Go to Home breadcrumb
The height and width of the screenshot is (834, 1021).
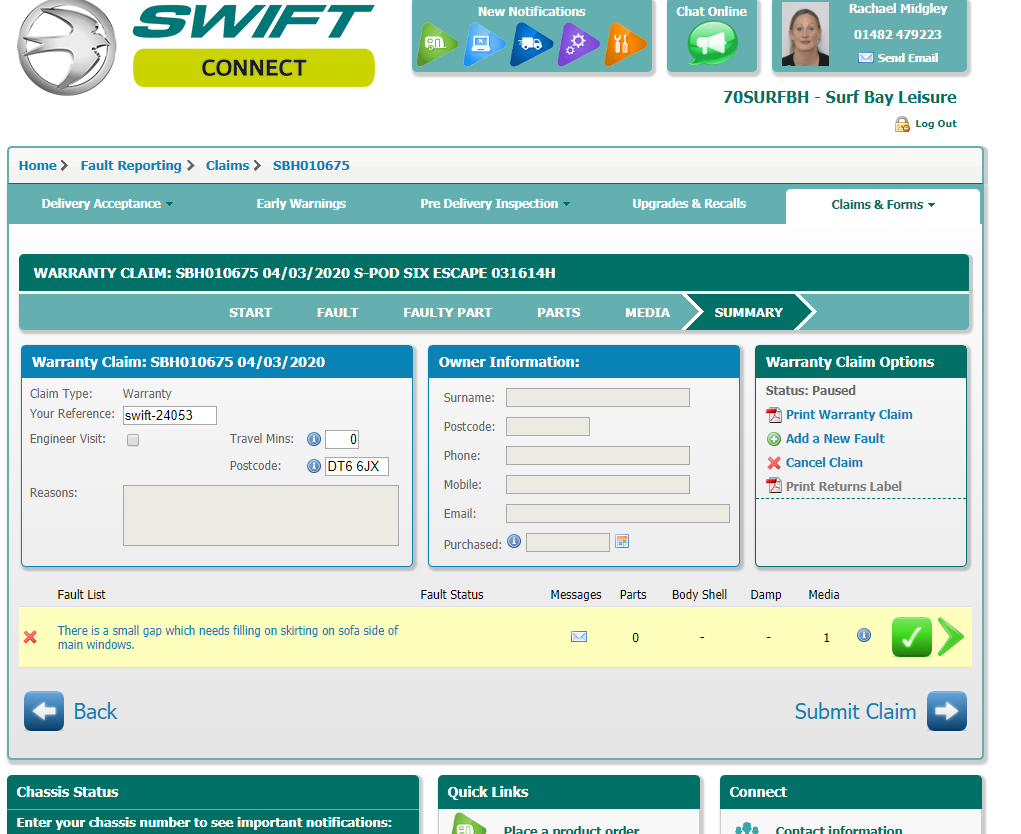pos(37,165)
